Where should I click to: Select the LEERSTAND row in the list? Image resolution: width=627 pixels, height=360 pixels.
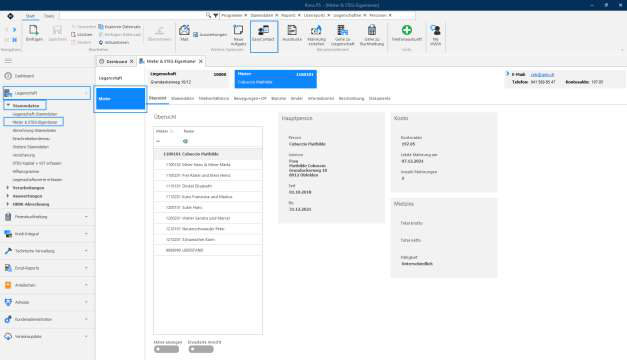pos(208,250)
